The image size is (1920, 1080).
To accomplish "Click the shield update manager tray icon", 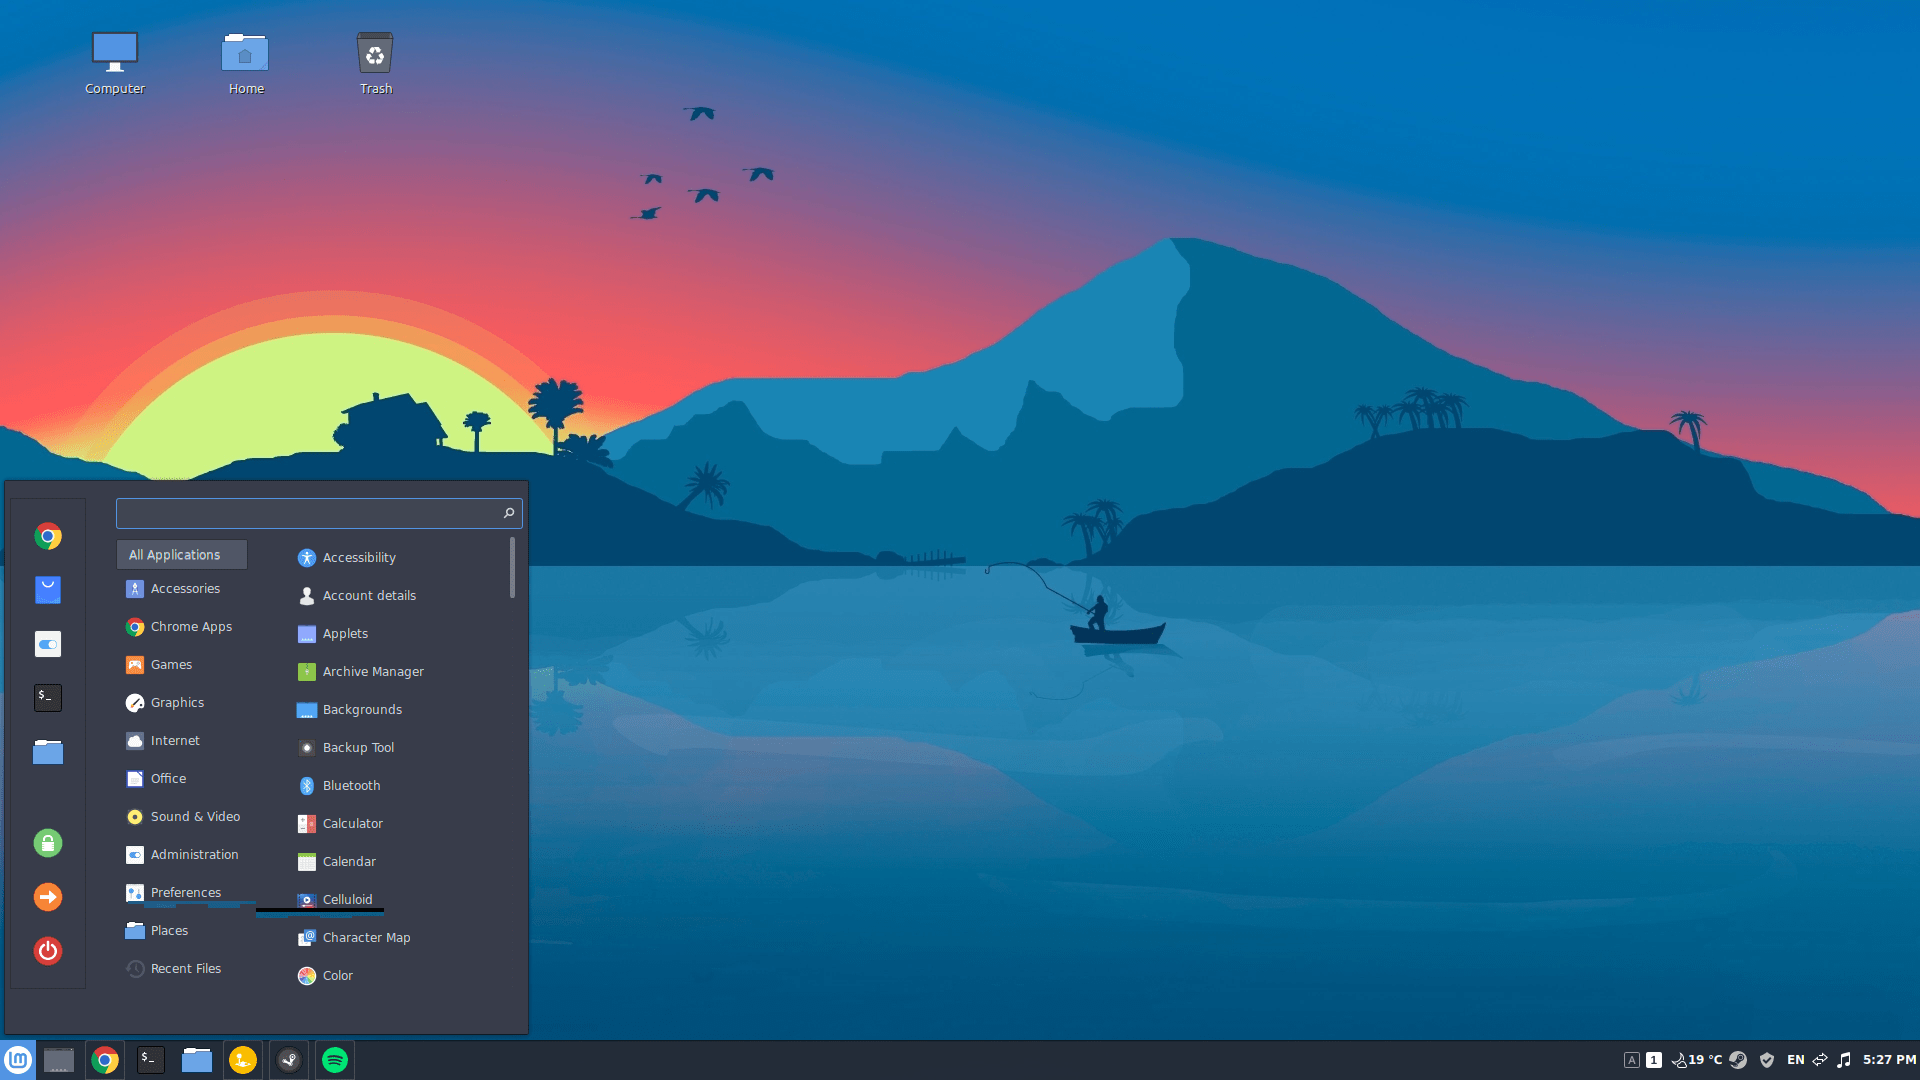I will [x=1767, y=1060].
